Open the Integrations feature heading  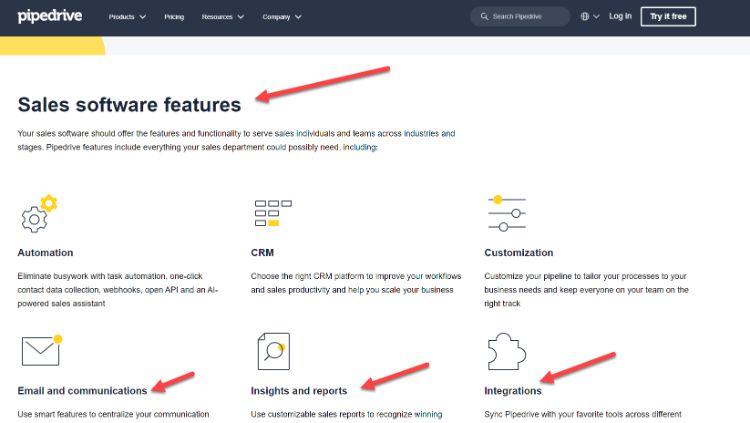click(513, 390)
